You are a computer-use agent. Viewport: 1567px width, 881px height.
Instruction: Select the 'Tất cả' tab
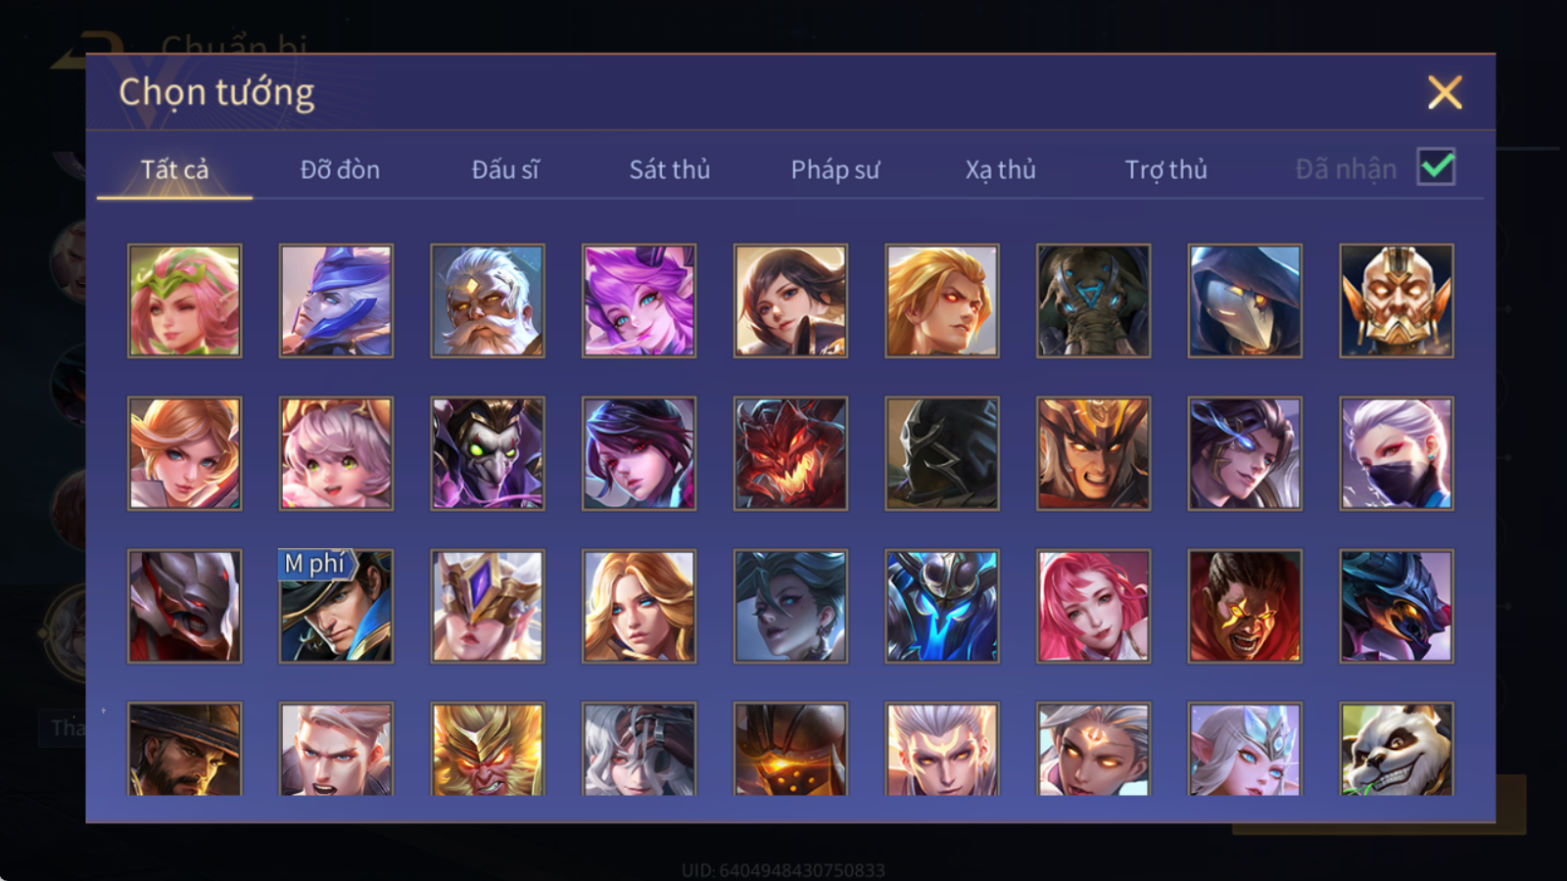174,169
